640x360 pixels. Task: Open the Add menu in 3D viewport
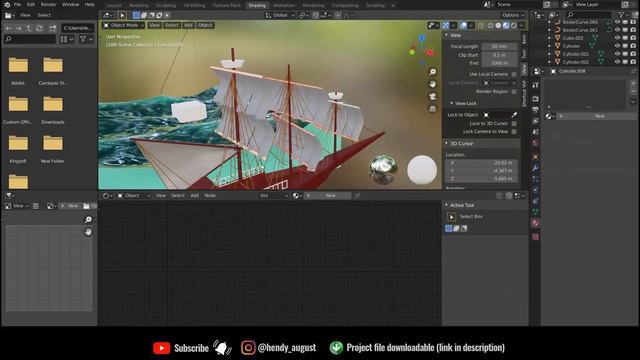pos(188,25)
